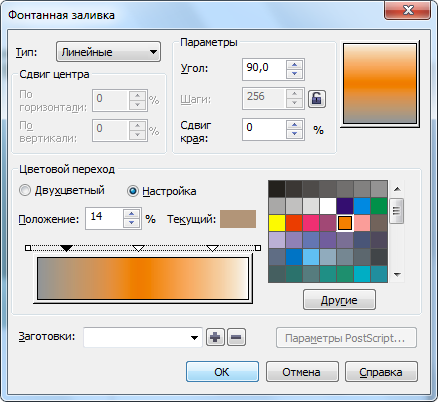The image size is (438, 402).
Task: Select the Двухцветный radio button
Action: coord(25,191)
